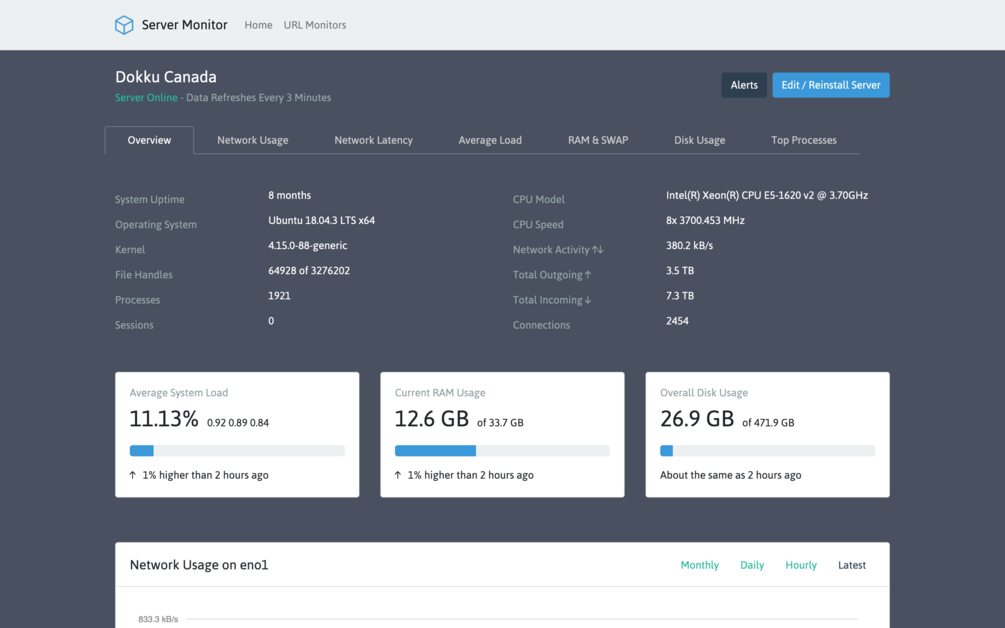Image resolution: width=1005 pixels, height=628 pixels.
Task: Click the up arrow in Current RAM Usage card
Action: click(x=398, y=475)
